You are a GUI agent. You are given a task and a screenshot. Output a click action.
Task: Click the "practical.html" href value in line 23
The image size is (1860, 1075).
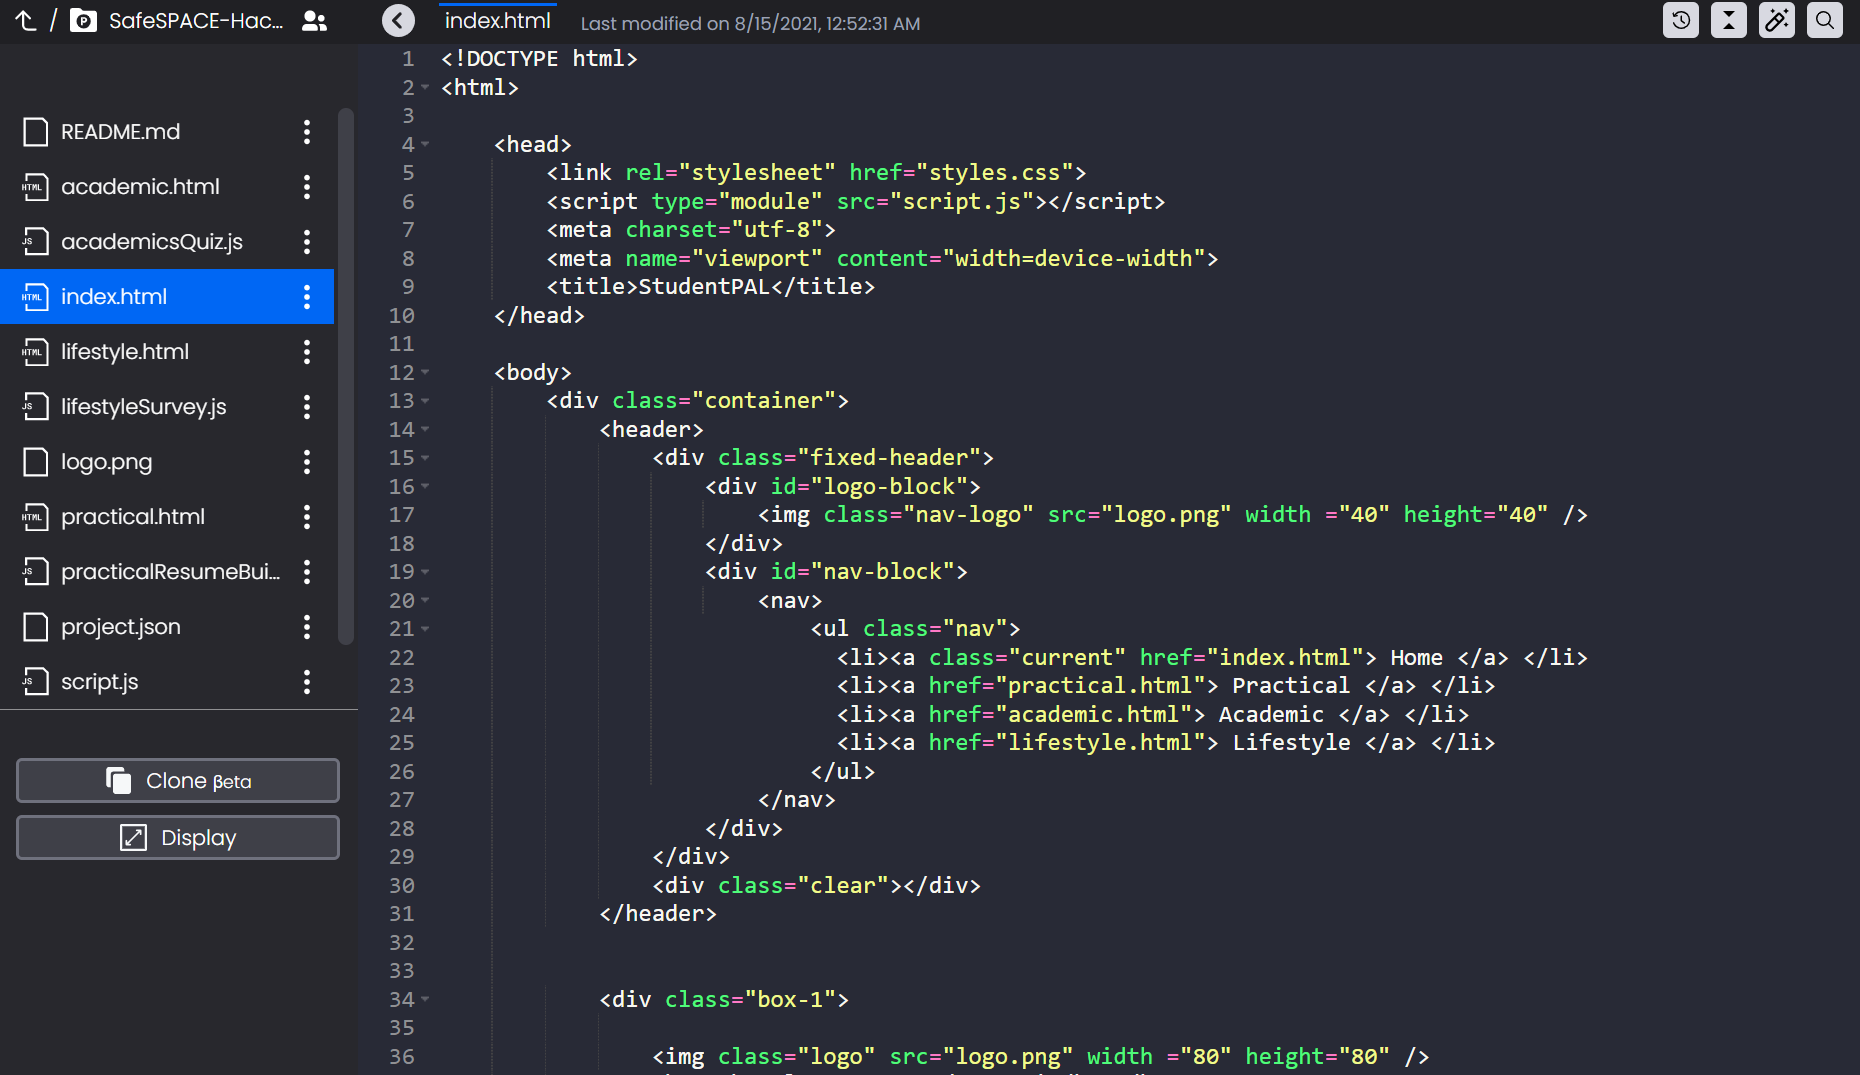click(x=1100, y=686)
